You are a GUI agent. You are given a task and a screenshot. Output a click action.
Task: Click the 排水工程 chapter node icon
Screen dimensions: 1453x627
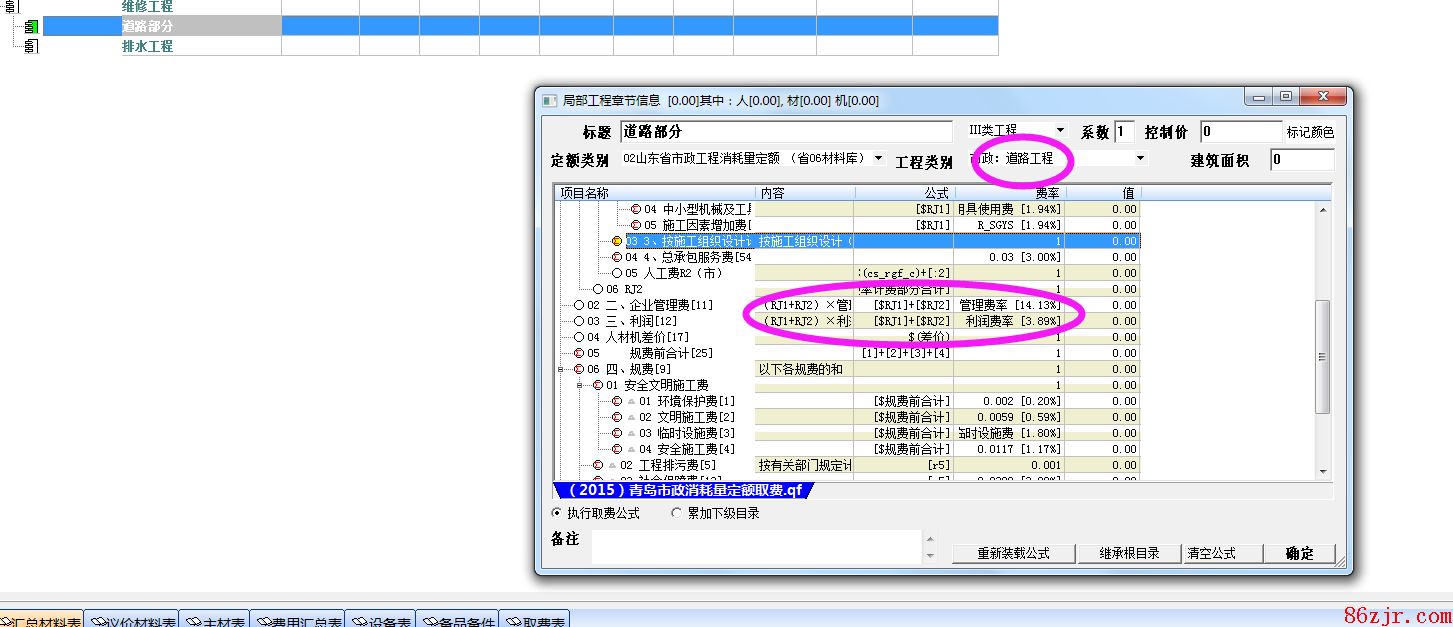pos(31,46)
